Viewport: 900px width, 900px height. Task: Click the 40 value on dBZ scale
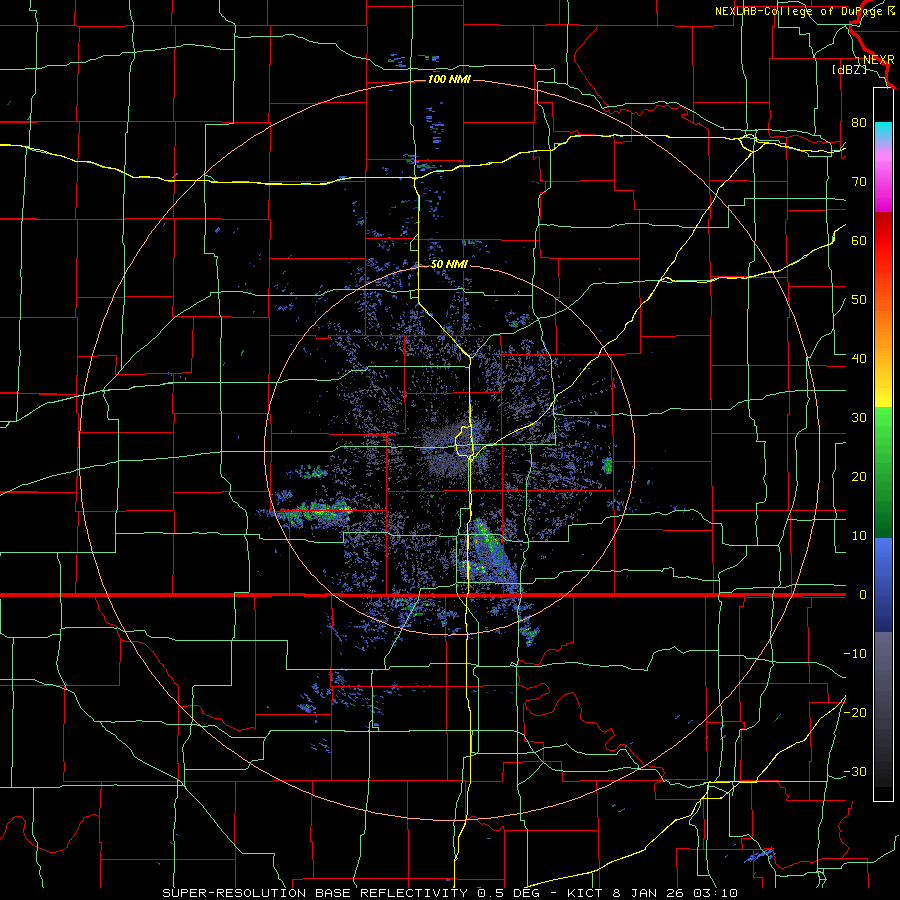(x=859, y=359)
